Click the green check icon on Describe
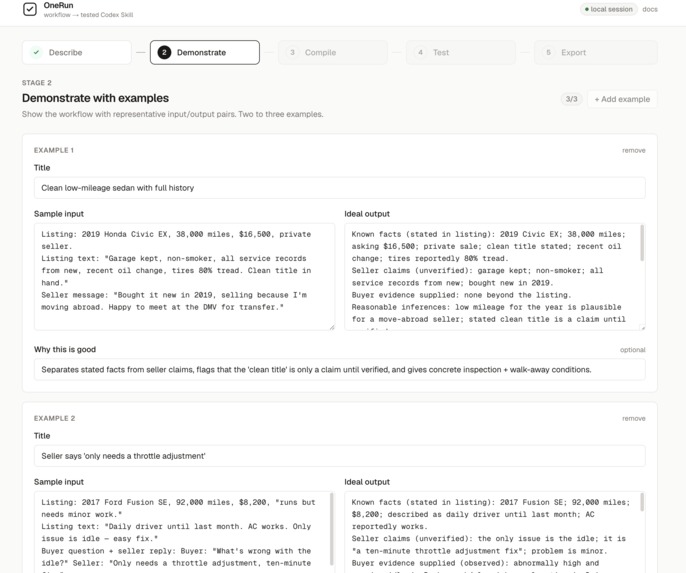The width and height of the screenshot is (686, 573). [x=36, y=52]
